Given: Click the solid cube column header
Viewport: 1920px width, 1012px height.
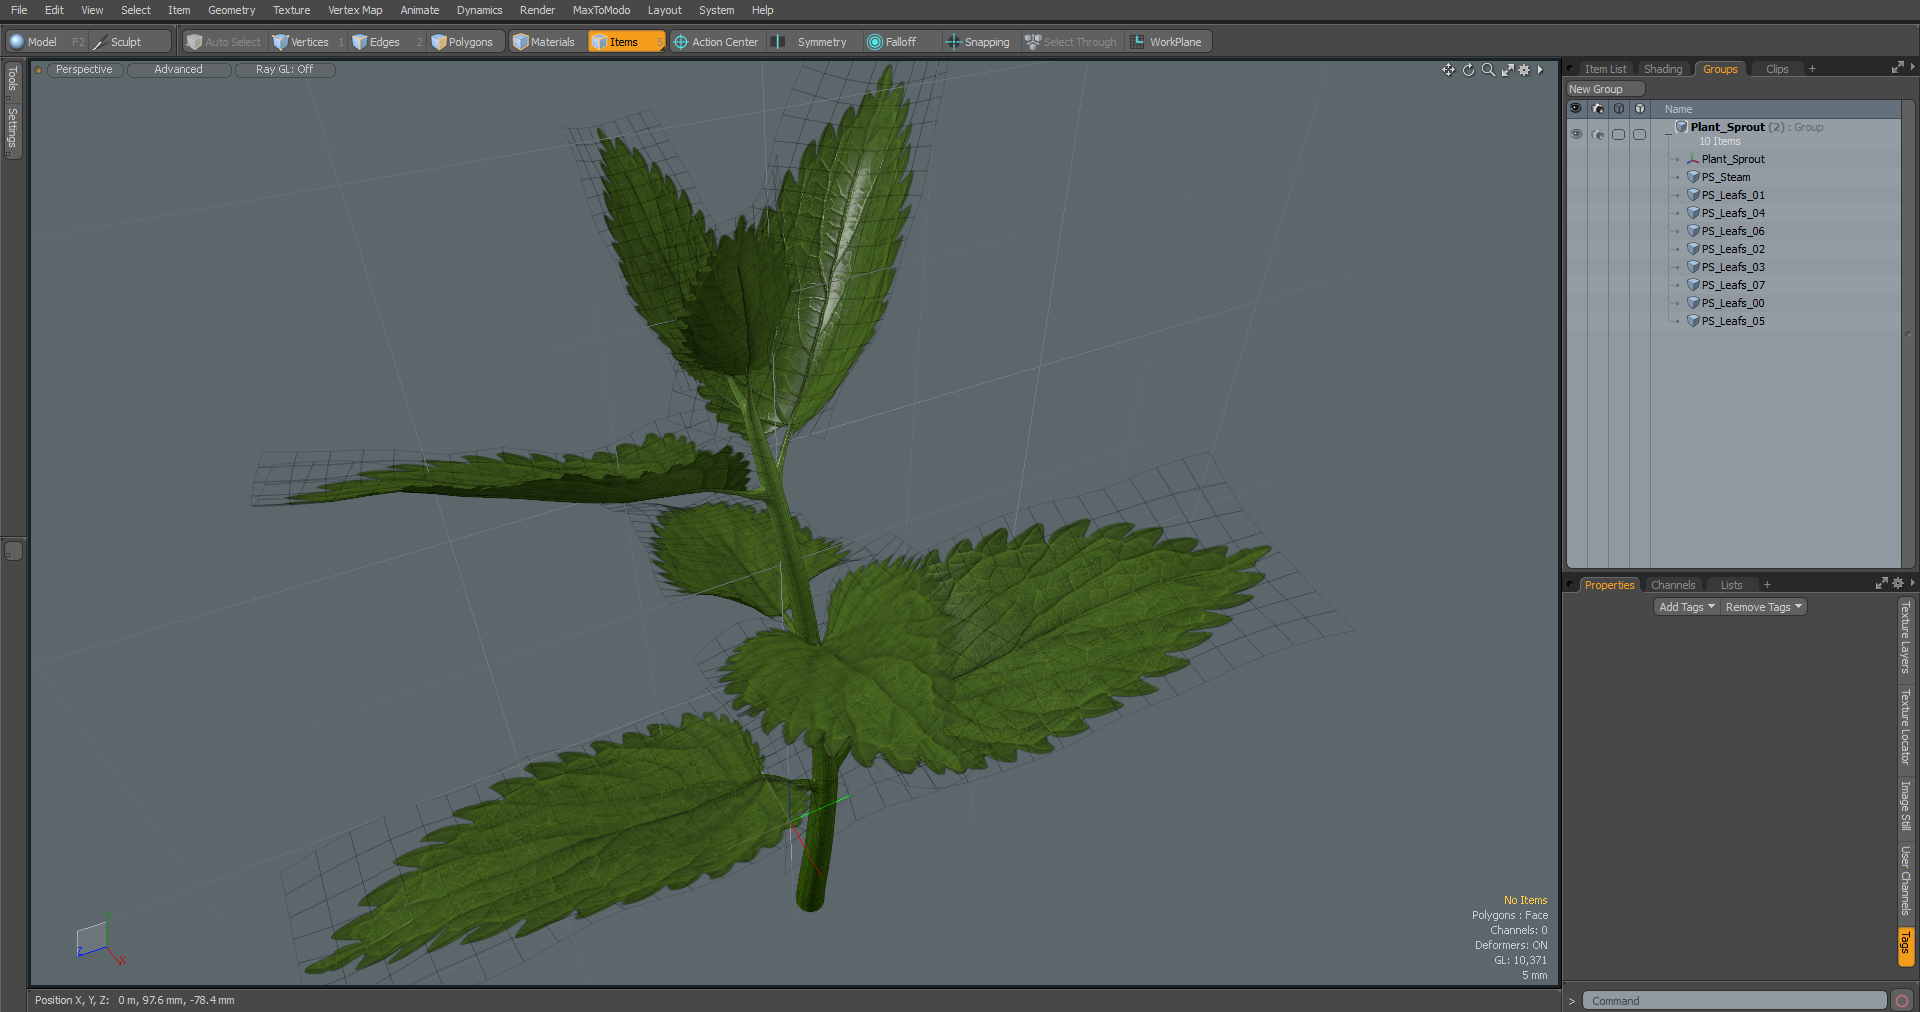Looking at the screenshot, I should click(x=1640, y=109).
